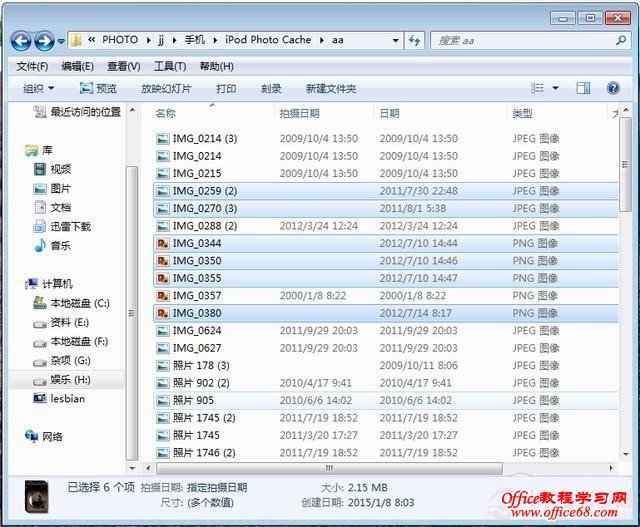Open 杂项 (G:) drive
Screen dimensions: 640x527
(62, 361)
